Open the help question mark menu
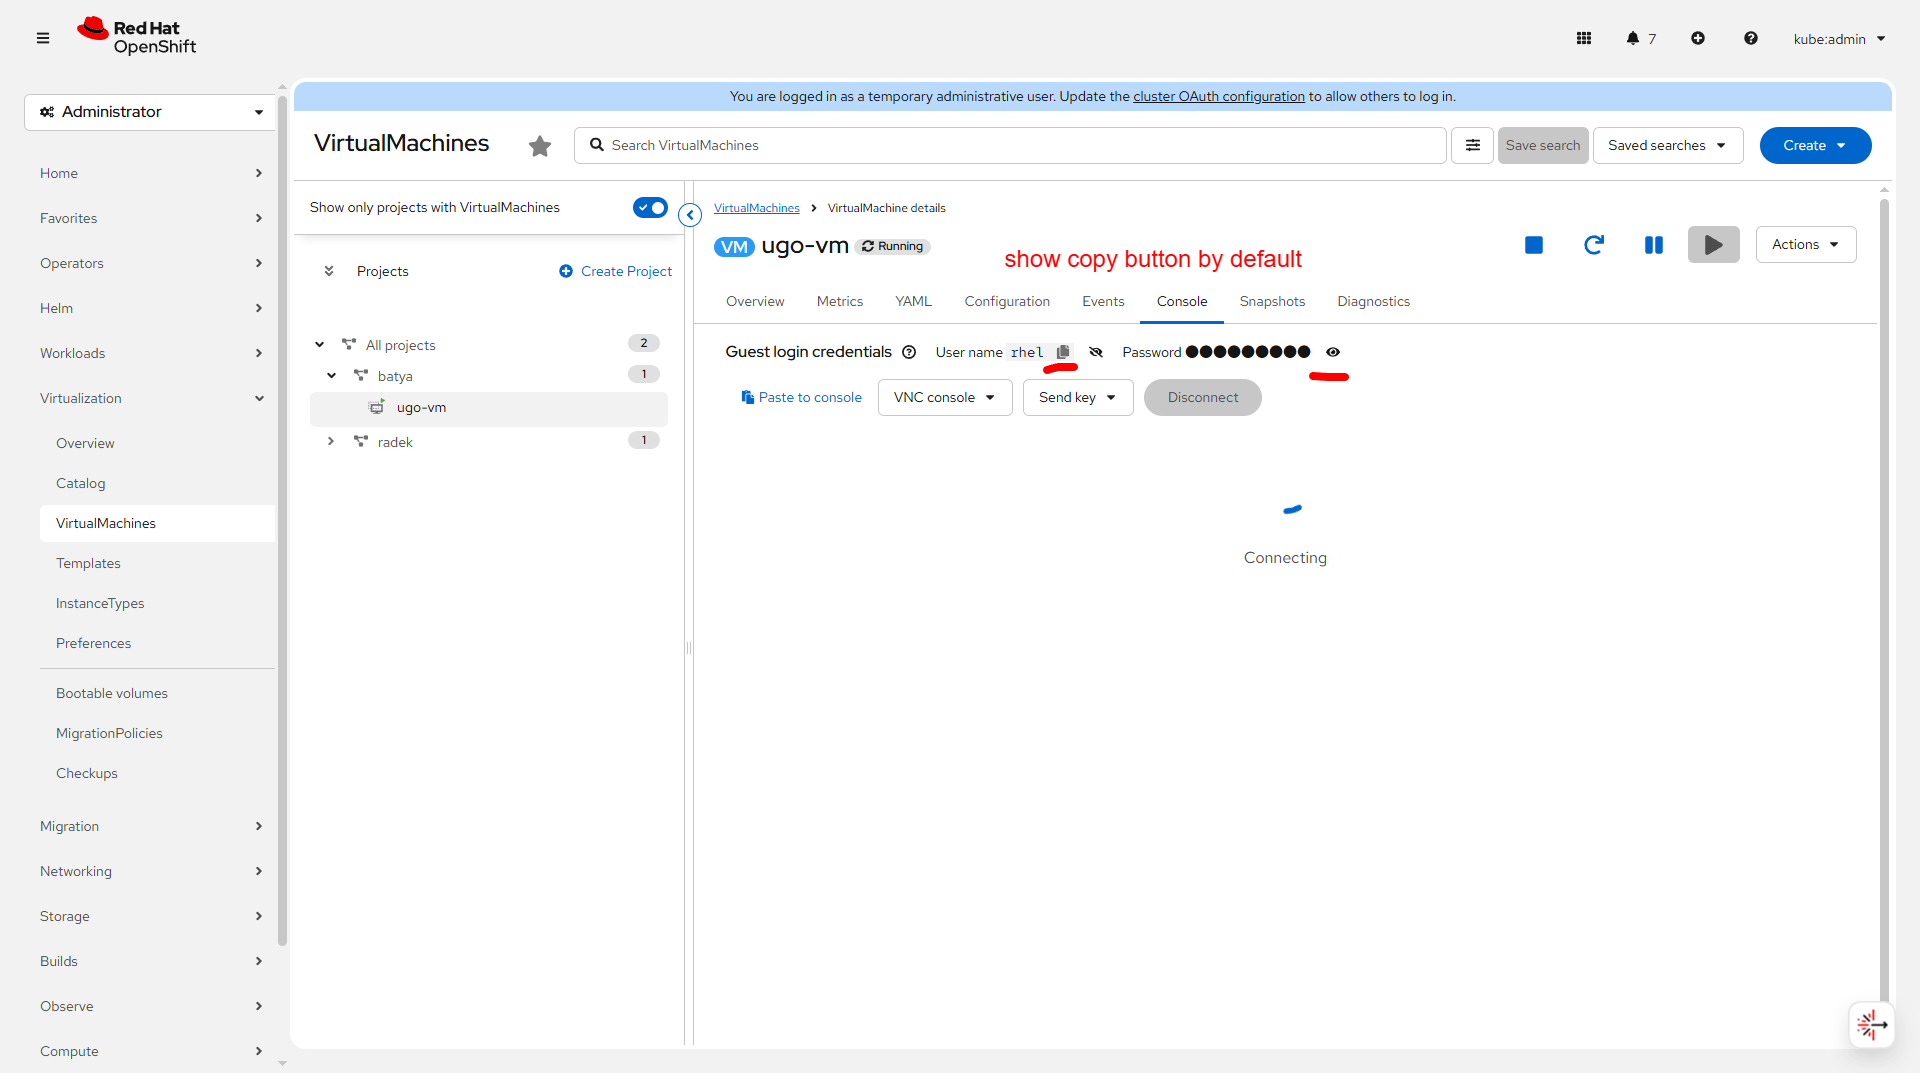Screen dimensions: 1920x1073 tap(1751, 38)
